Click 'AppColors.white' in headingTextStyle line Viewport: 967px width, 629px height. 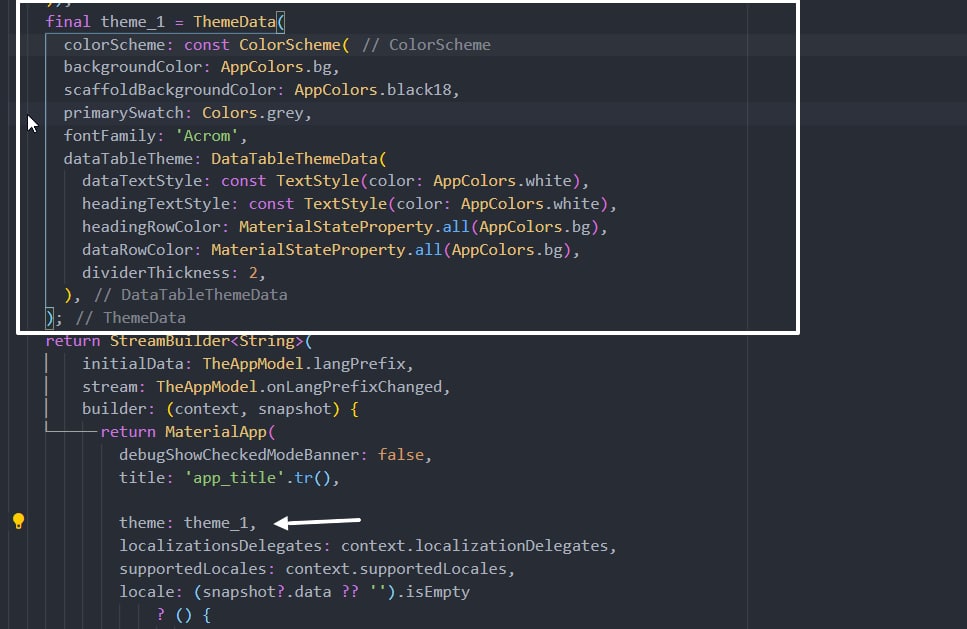pyautogui.click(x=530, y=204)
